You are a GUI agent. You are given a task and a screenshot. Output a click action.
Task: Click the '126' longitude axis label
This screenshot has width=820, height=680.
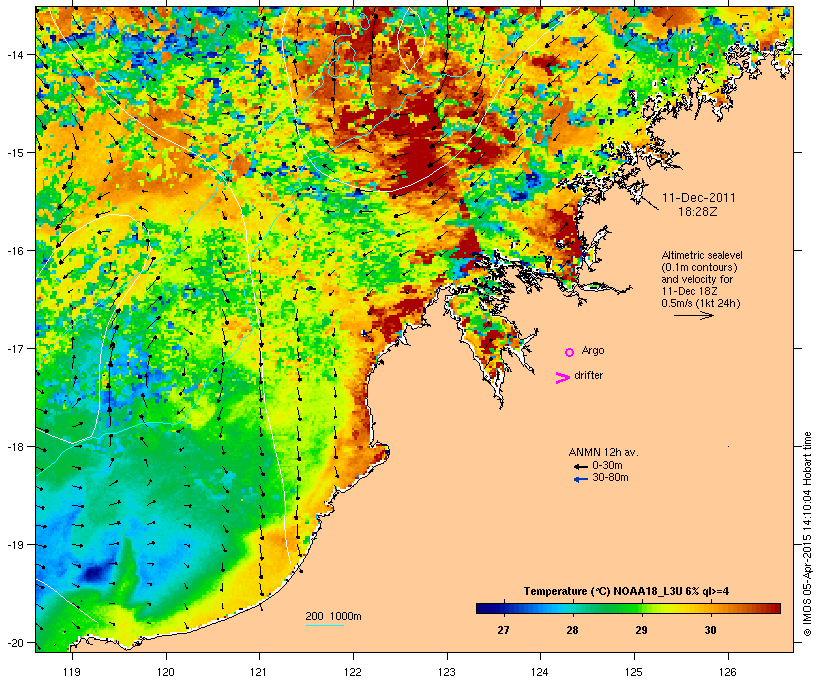(x=728, y=672)
